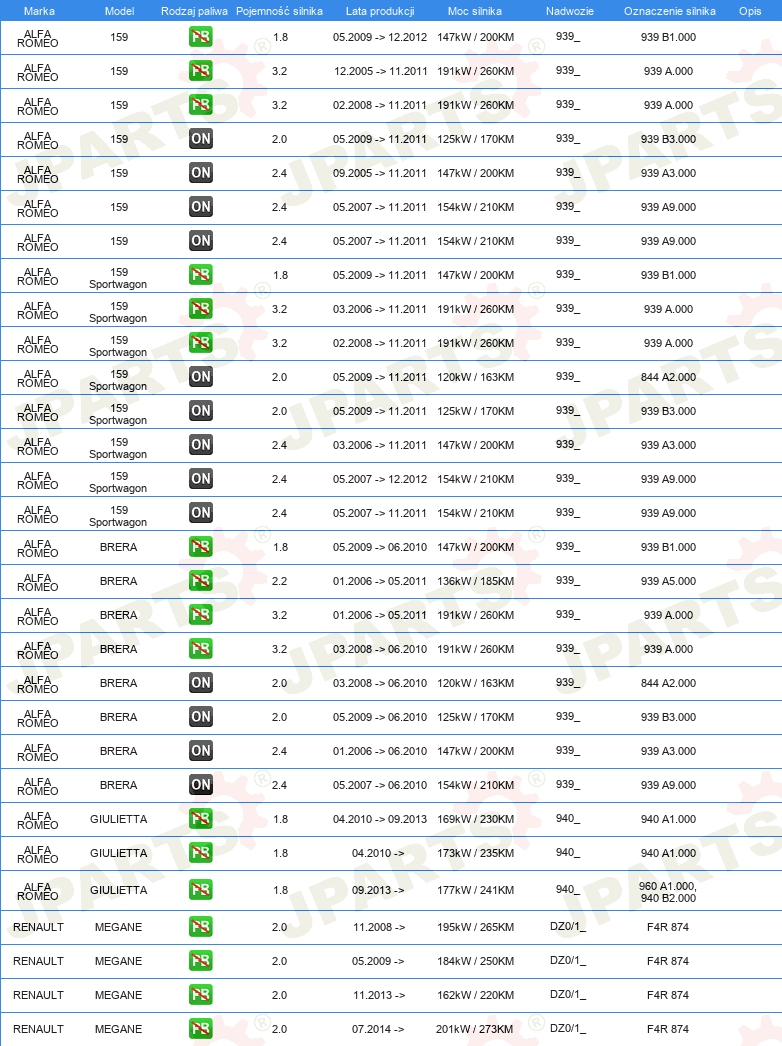This screenshot has width=782, height=1046.
Task: Click petrol icon for MEGANE 201kW / 273KM
Action: tap(201, 1029)
